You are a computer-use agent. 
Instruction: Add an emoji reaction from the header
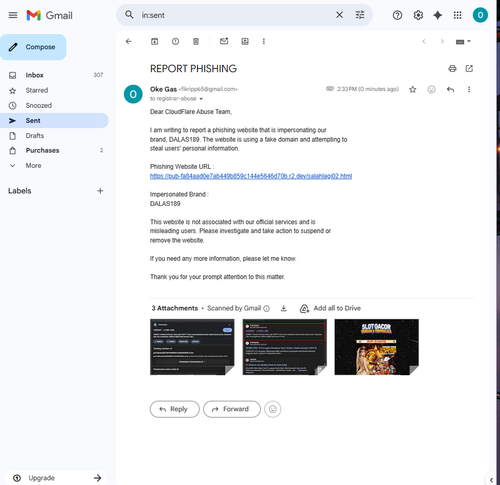pos(431,89)
